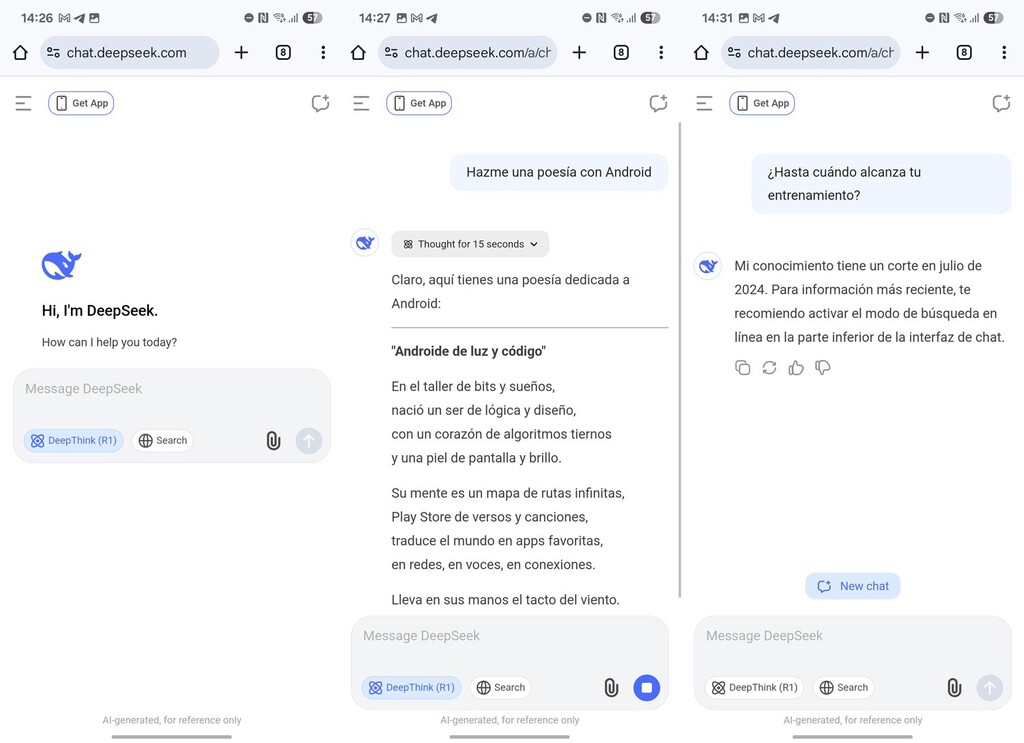
Task: Start a new chat icon in left screen header
Action: (x=320, y=103)
